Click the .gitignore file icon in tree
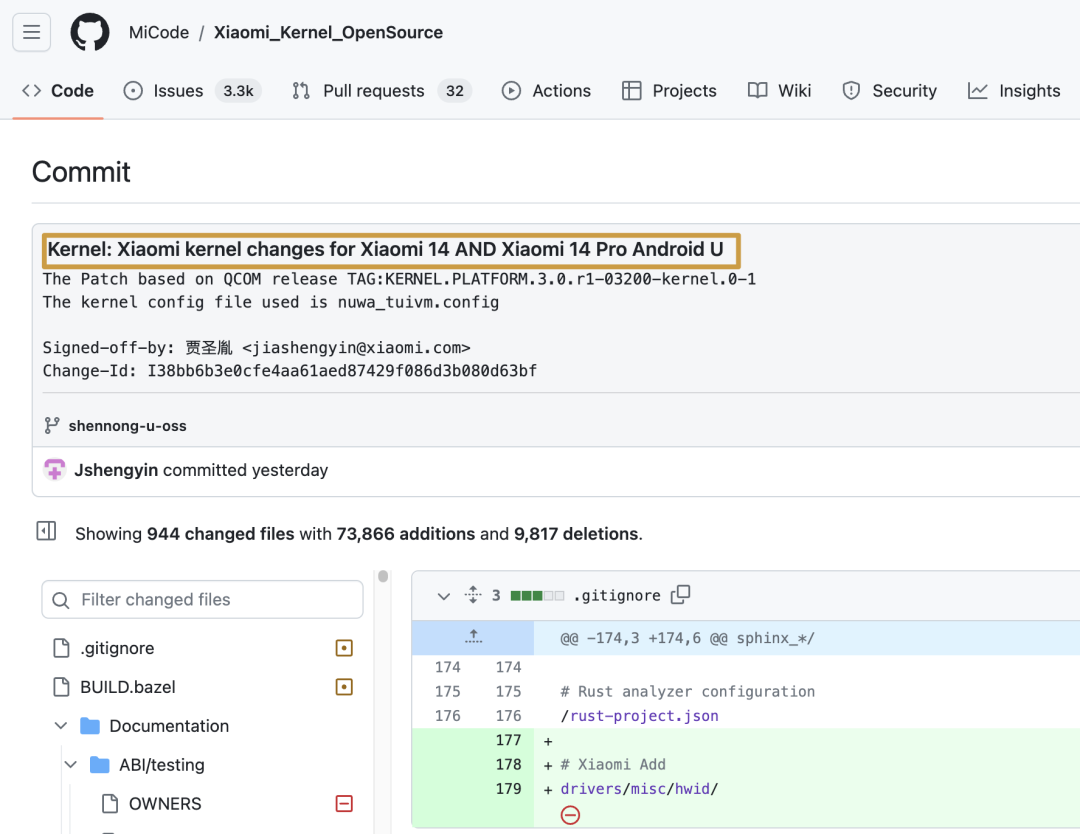The image size is (1080, 834). click(61, 648)
